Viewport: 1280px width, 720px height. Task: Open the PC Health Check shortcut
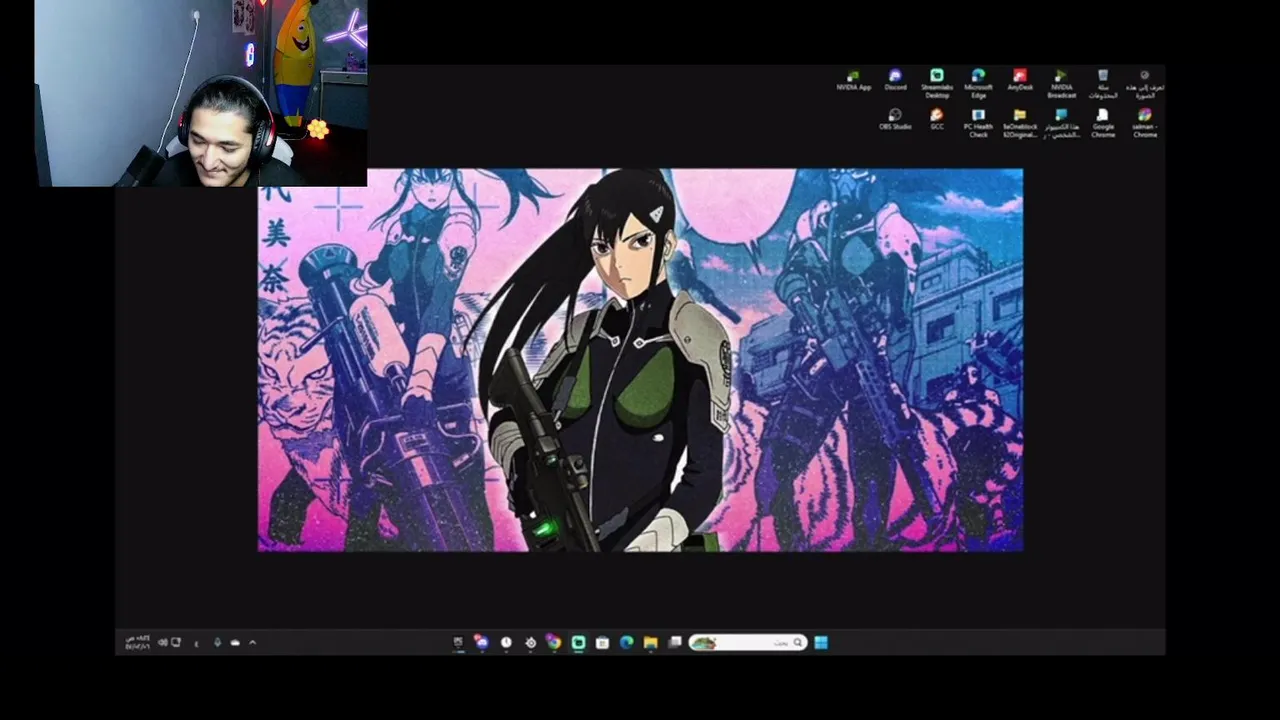(978, 123)
